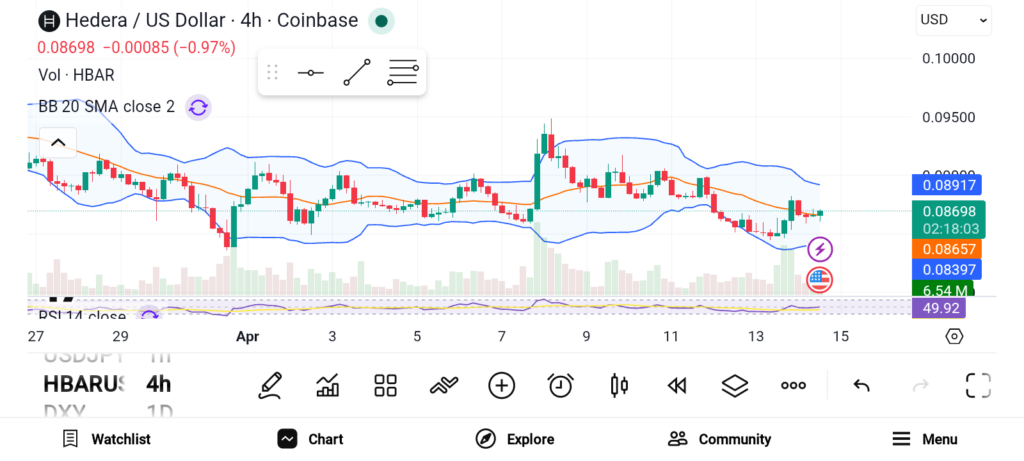Collapse the indicator legend with the chevron
Image resolution: width=1024 pixels, height=461 pixels.
coord(58,143)
